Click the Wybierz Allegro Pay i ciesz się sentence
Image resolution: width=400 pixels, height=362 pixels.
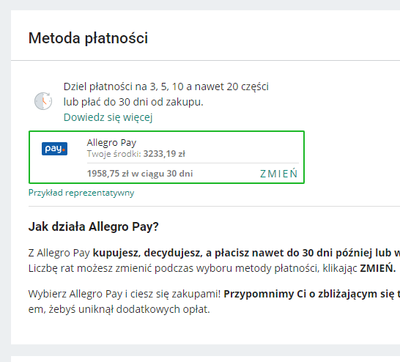click(x=124, y=294)
